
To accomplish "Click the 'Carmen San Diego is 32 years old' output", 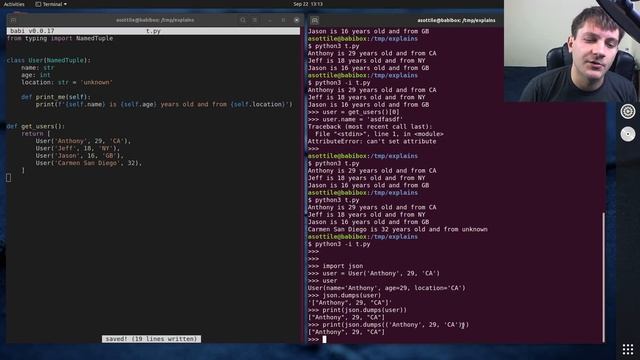I will click(398, 229).
